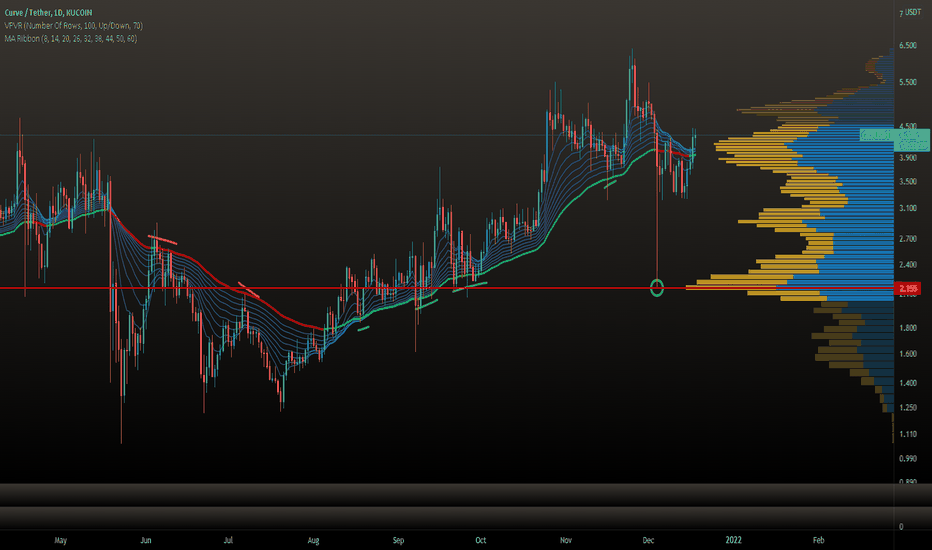
Task: Click the 1.250 price axis label
Action: pyautogui.click(x=908, y=408)
